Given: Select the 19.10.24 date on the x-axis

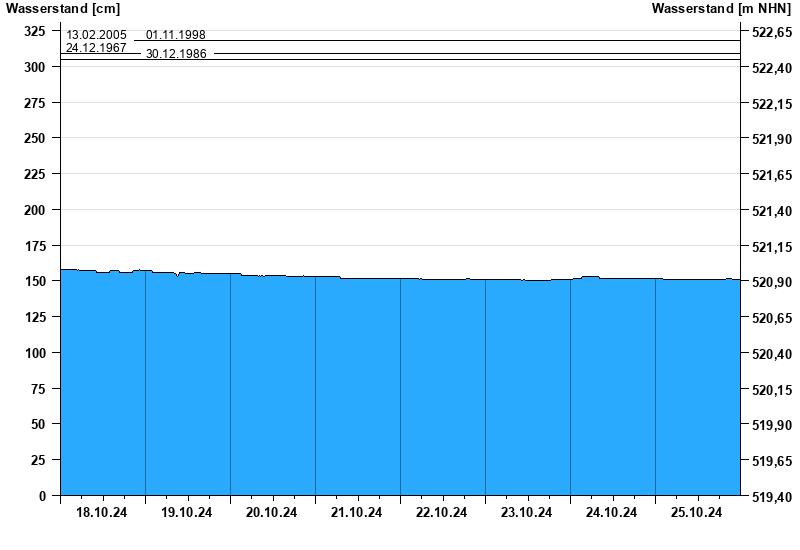Looking at the screenshot, I should pos(187,513).
